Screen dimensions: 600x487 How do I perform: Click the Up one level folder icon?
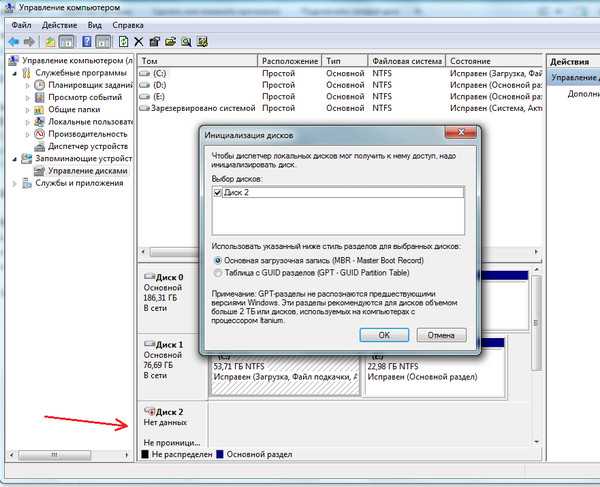(50, 42)
